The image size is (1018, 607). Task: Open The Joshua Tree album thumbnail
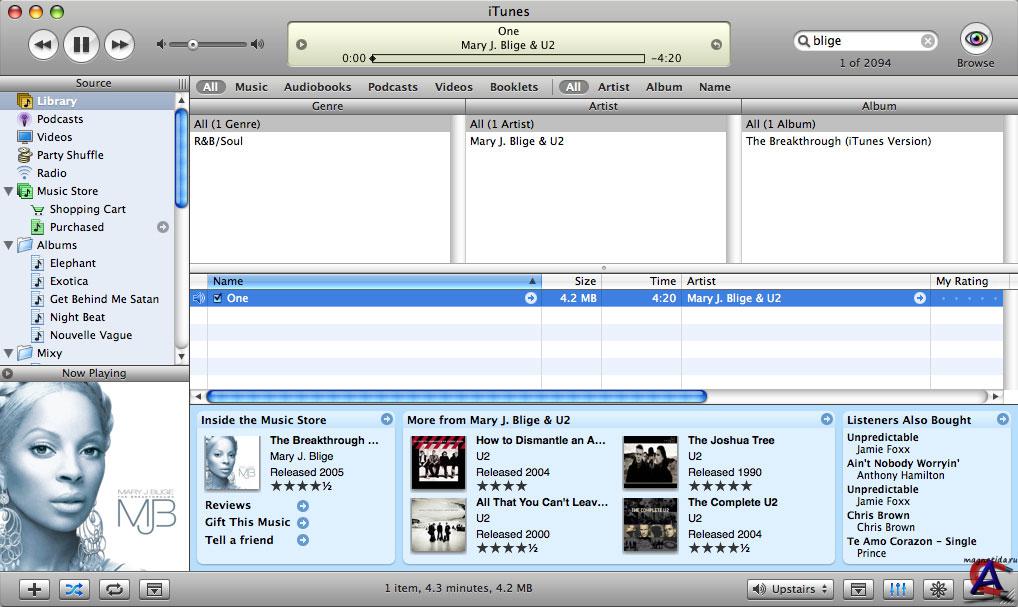650,462
